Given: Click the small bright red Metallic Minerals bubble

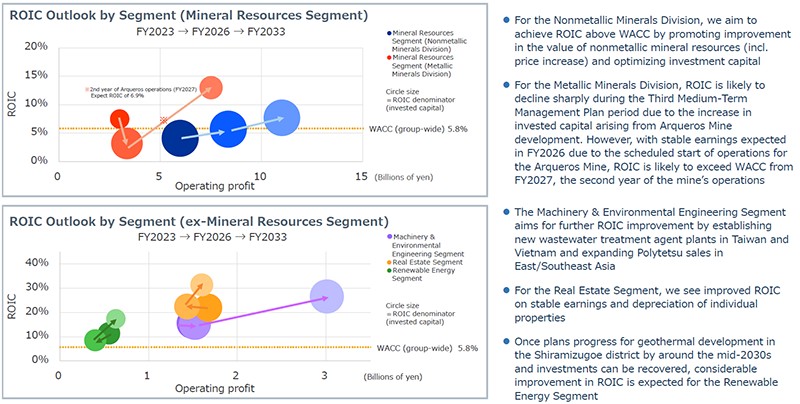Looking at the screenshot, I should (x=120, y=120).
